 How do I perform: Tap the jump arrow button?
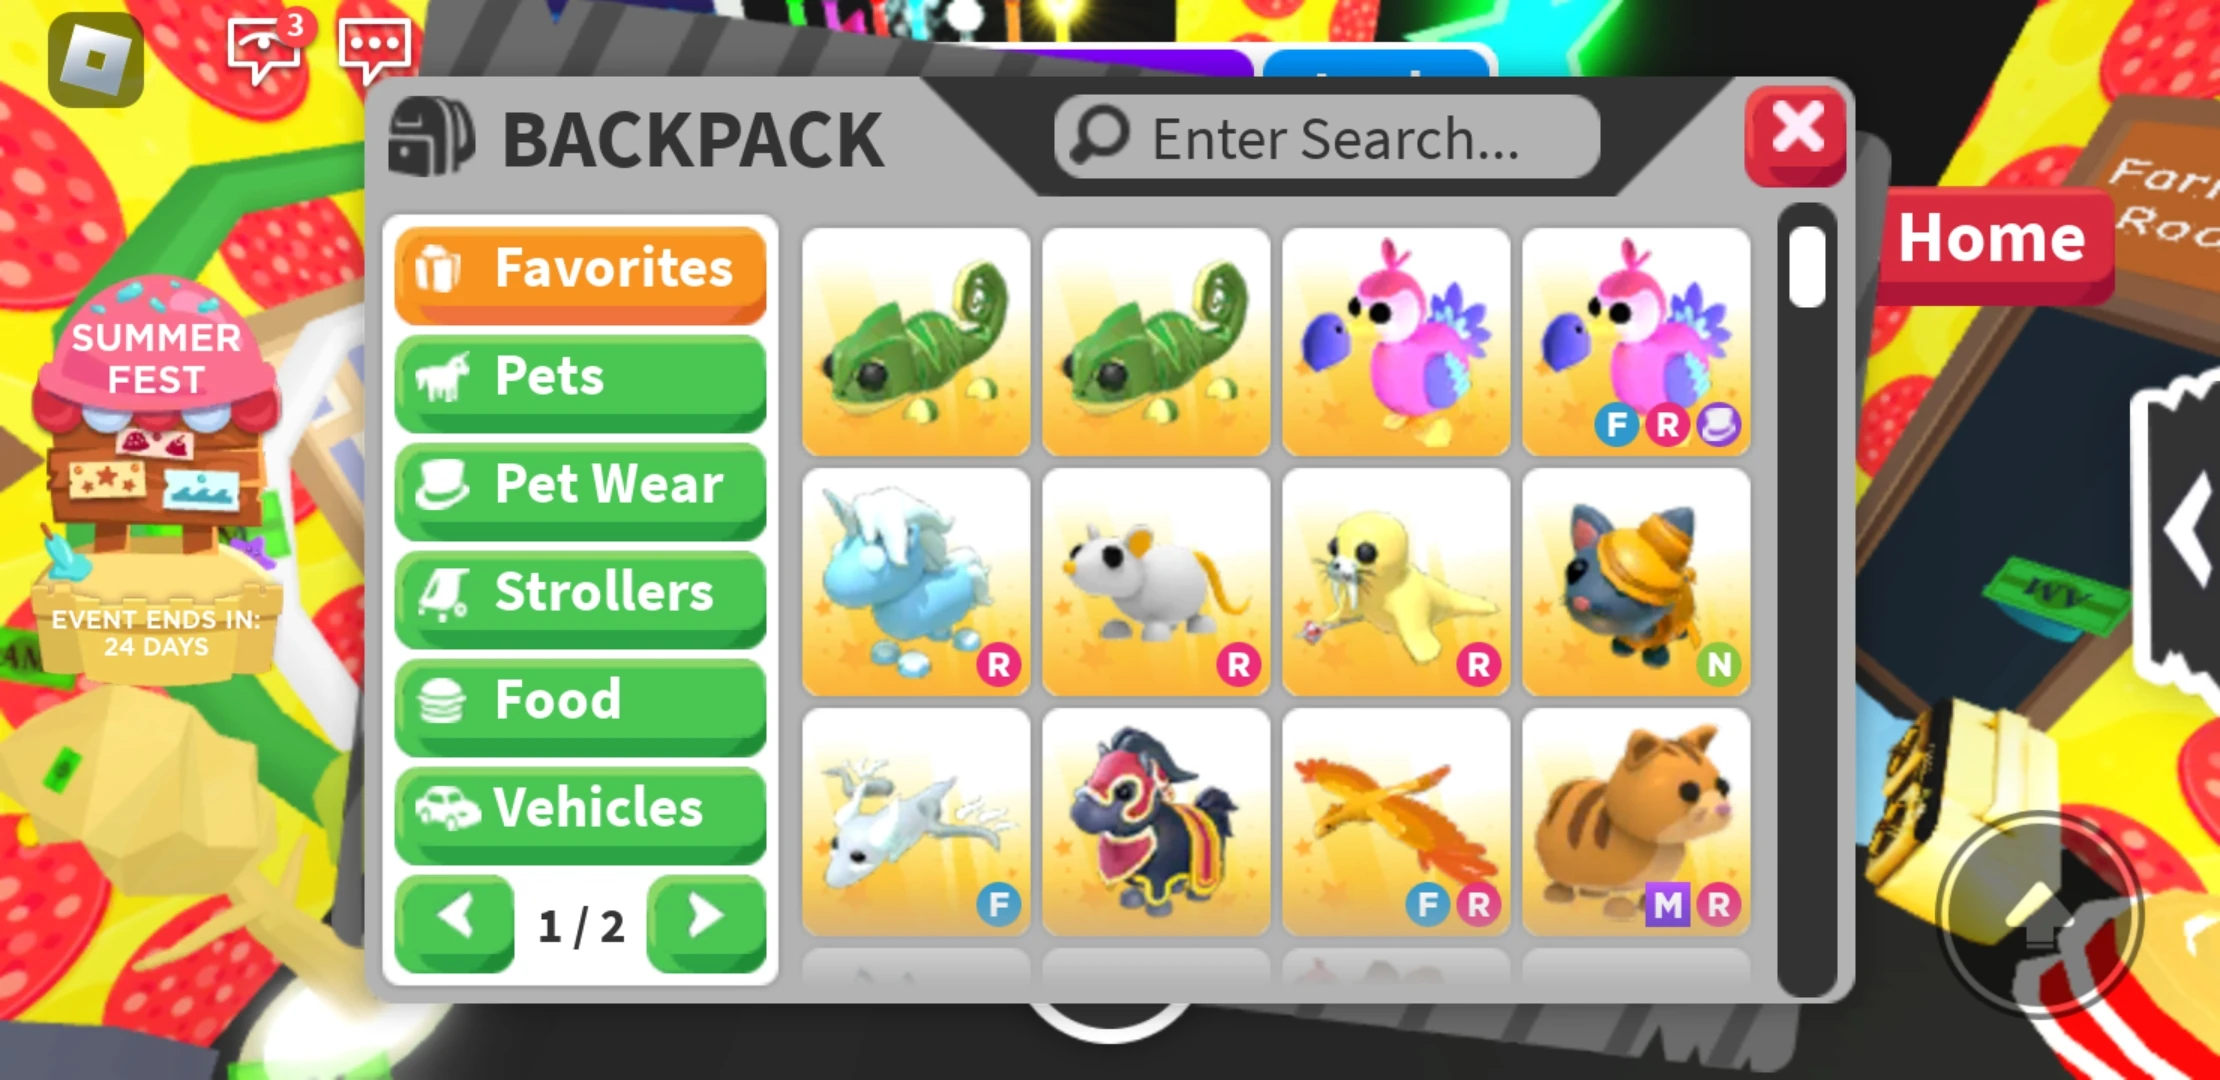coord(2040,912)
